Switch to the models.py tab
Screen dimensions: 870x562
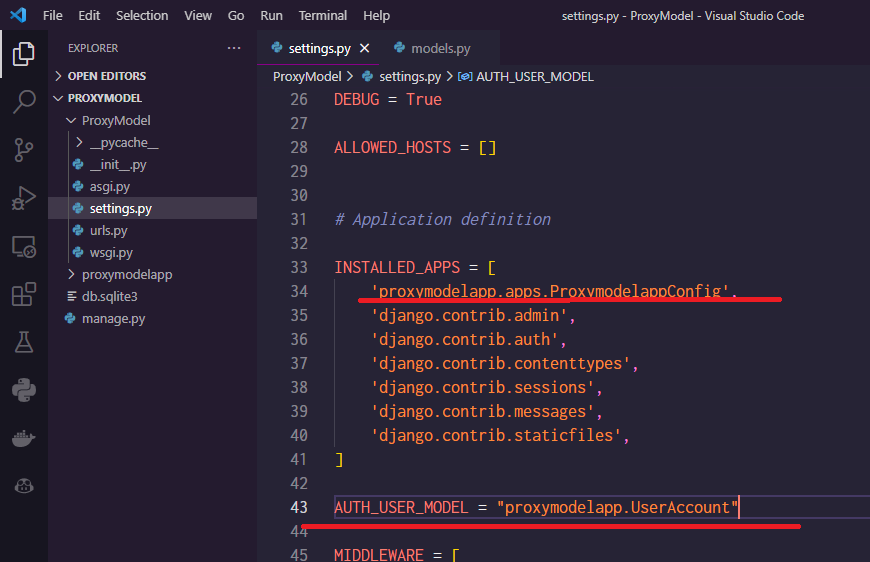pyautogui.click(x=440, y=48)
